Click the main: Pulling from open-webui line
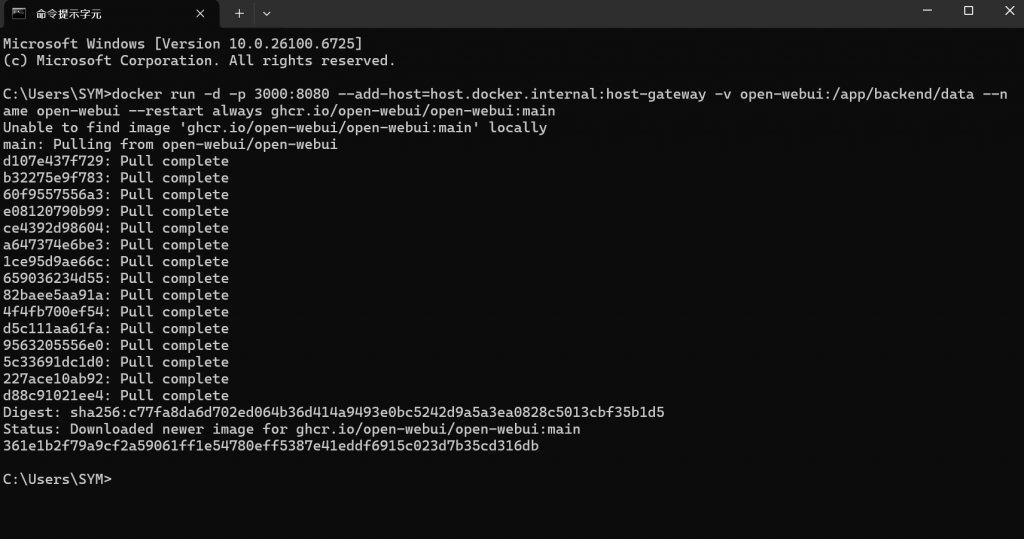 (170, 144)
